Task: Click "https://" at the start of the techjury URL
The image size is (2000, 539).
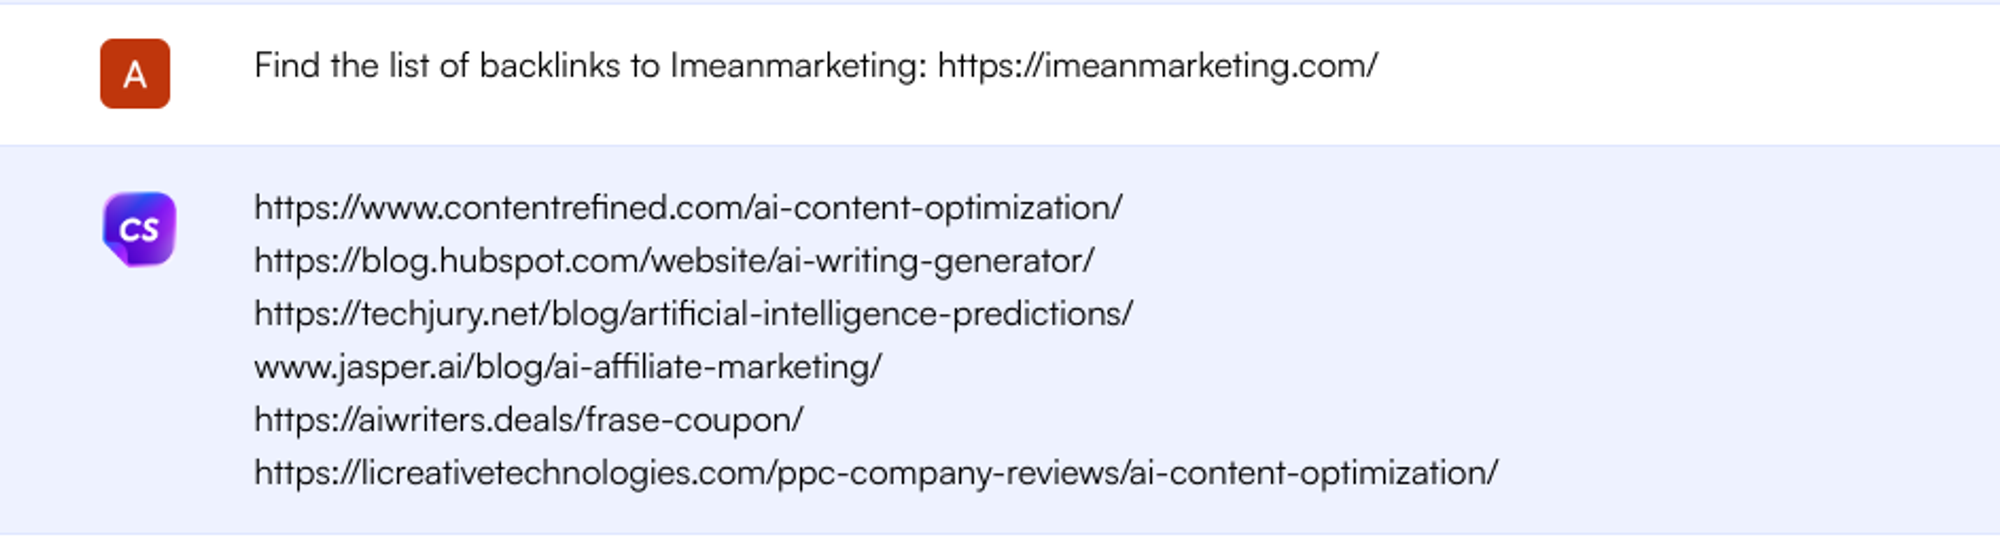Action: [x=306, y=314]
